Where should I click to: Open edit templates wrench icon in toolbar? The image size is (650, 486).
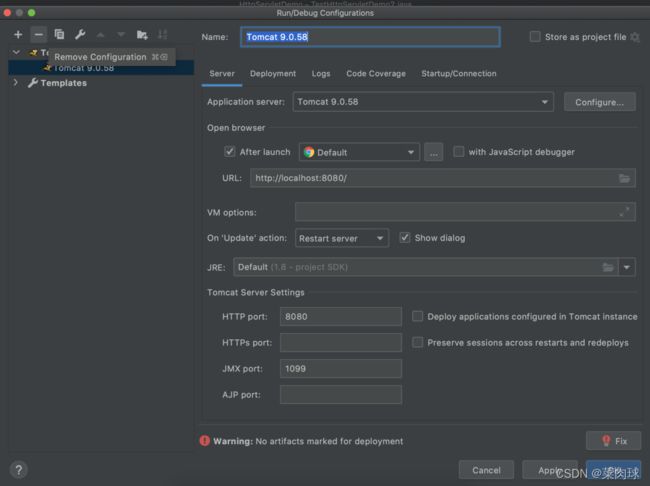click(x=80, y=34)
